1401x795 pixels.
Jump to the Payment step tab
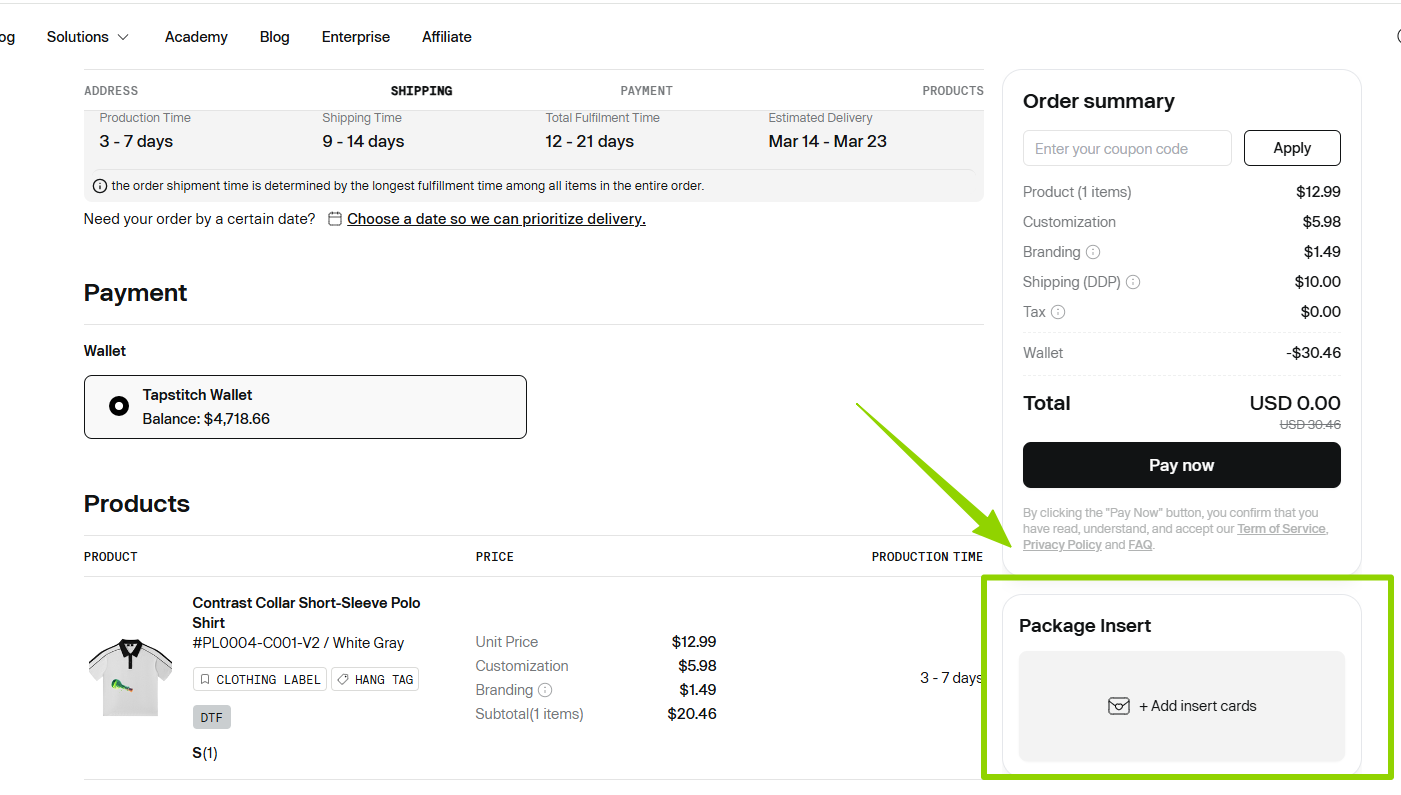[646, 91]
